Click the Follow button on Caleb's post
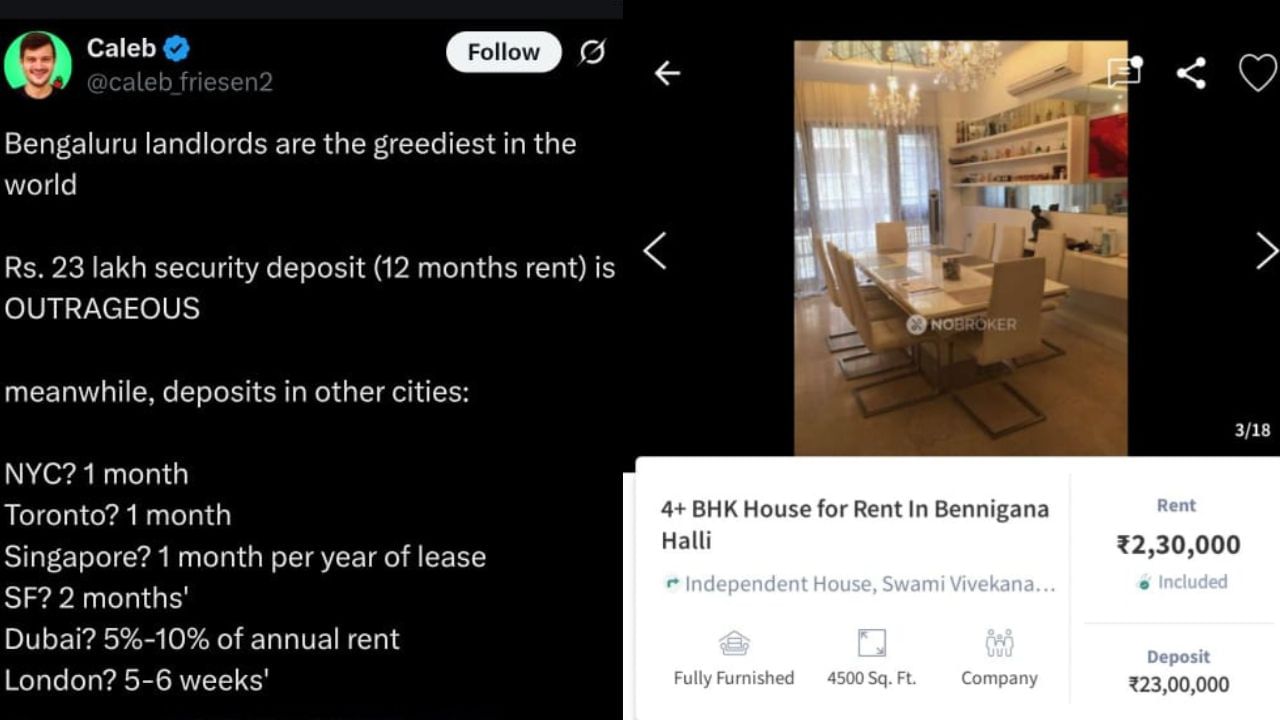The width and height of the screenshot is (1280, 720). coord(503,52)
